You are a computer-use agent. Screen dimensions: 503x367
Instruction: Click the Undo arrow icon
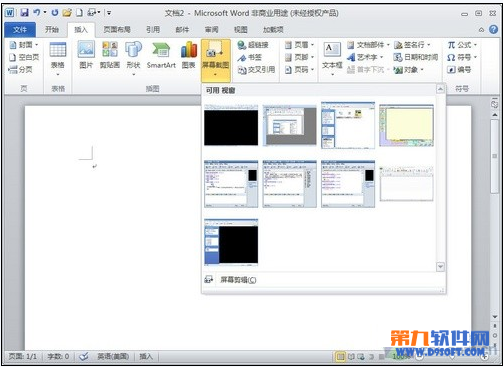point(37,13)
